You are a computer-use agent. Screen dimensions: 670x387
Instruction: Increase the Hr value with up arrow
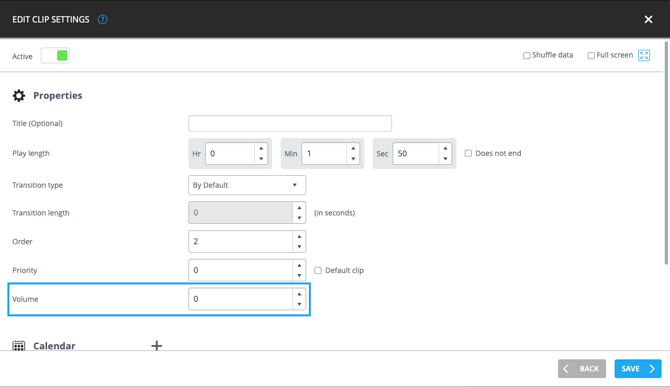pos(261,148)
